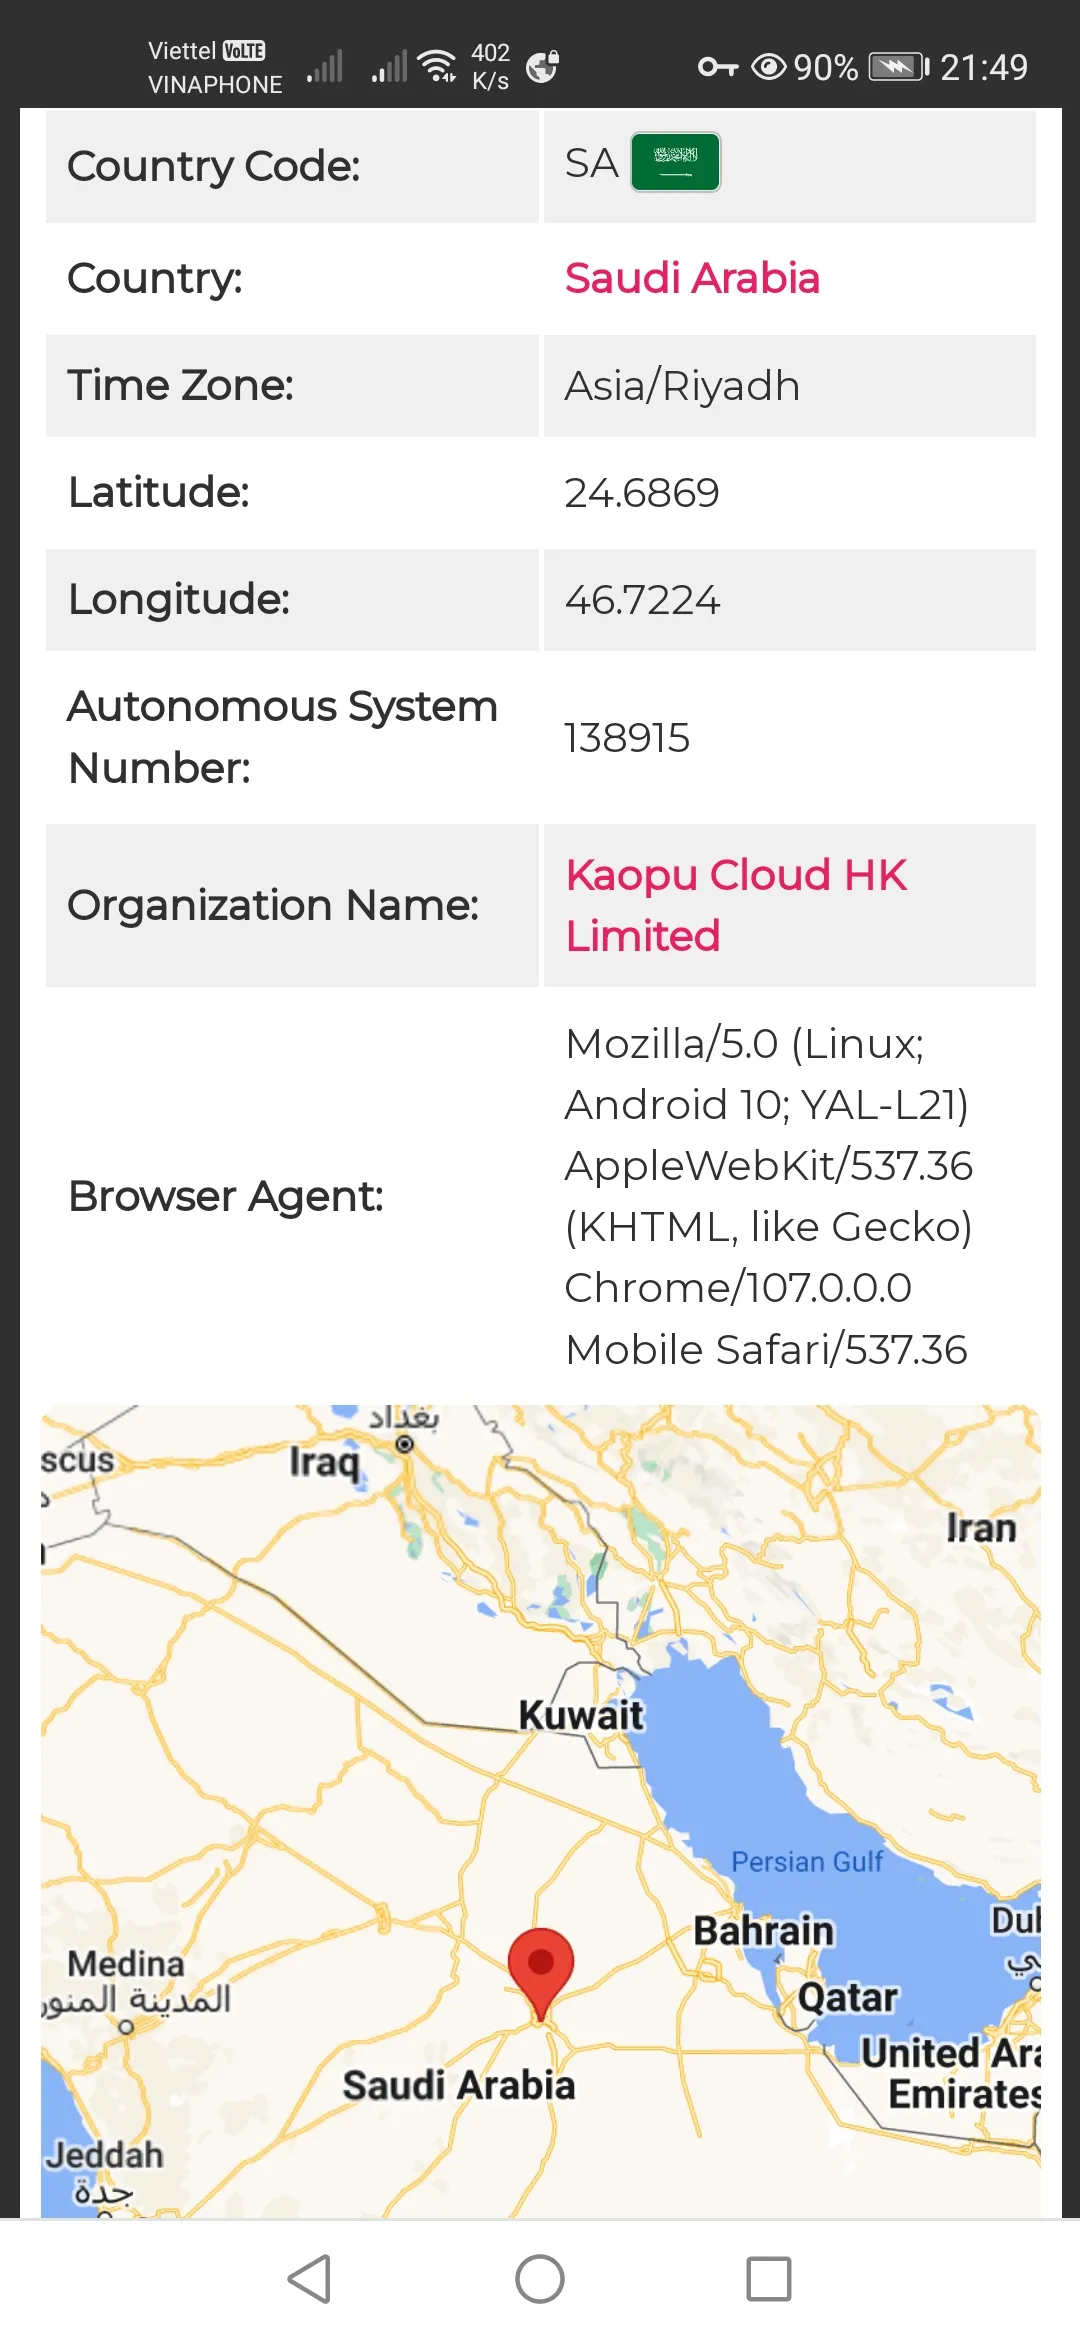Tap the VoLTE badge next to Viettel
Screen dimensions: 1080x2340
(x=244, y=51)
